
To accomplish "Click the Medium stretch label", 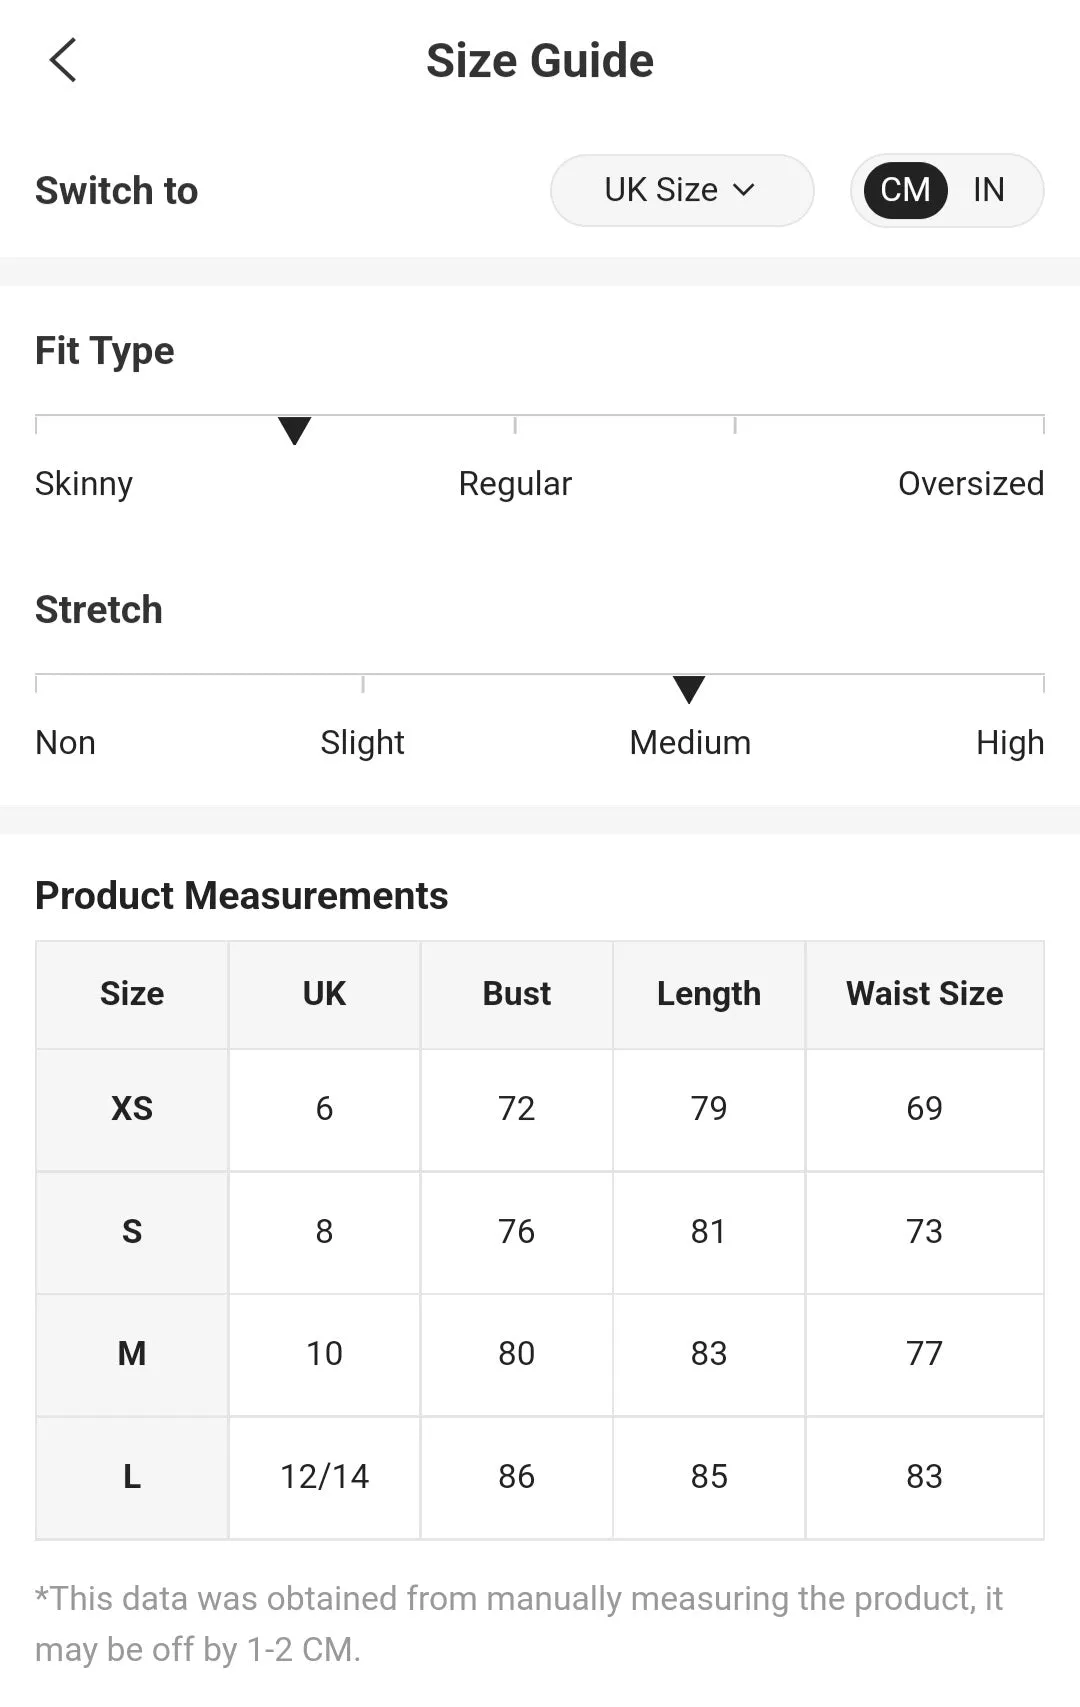I will pyautogui.click(x=690, y=743).
